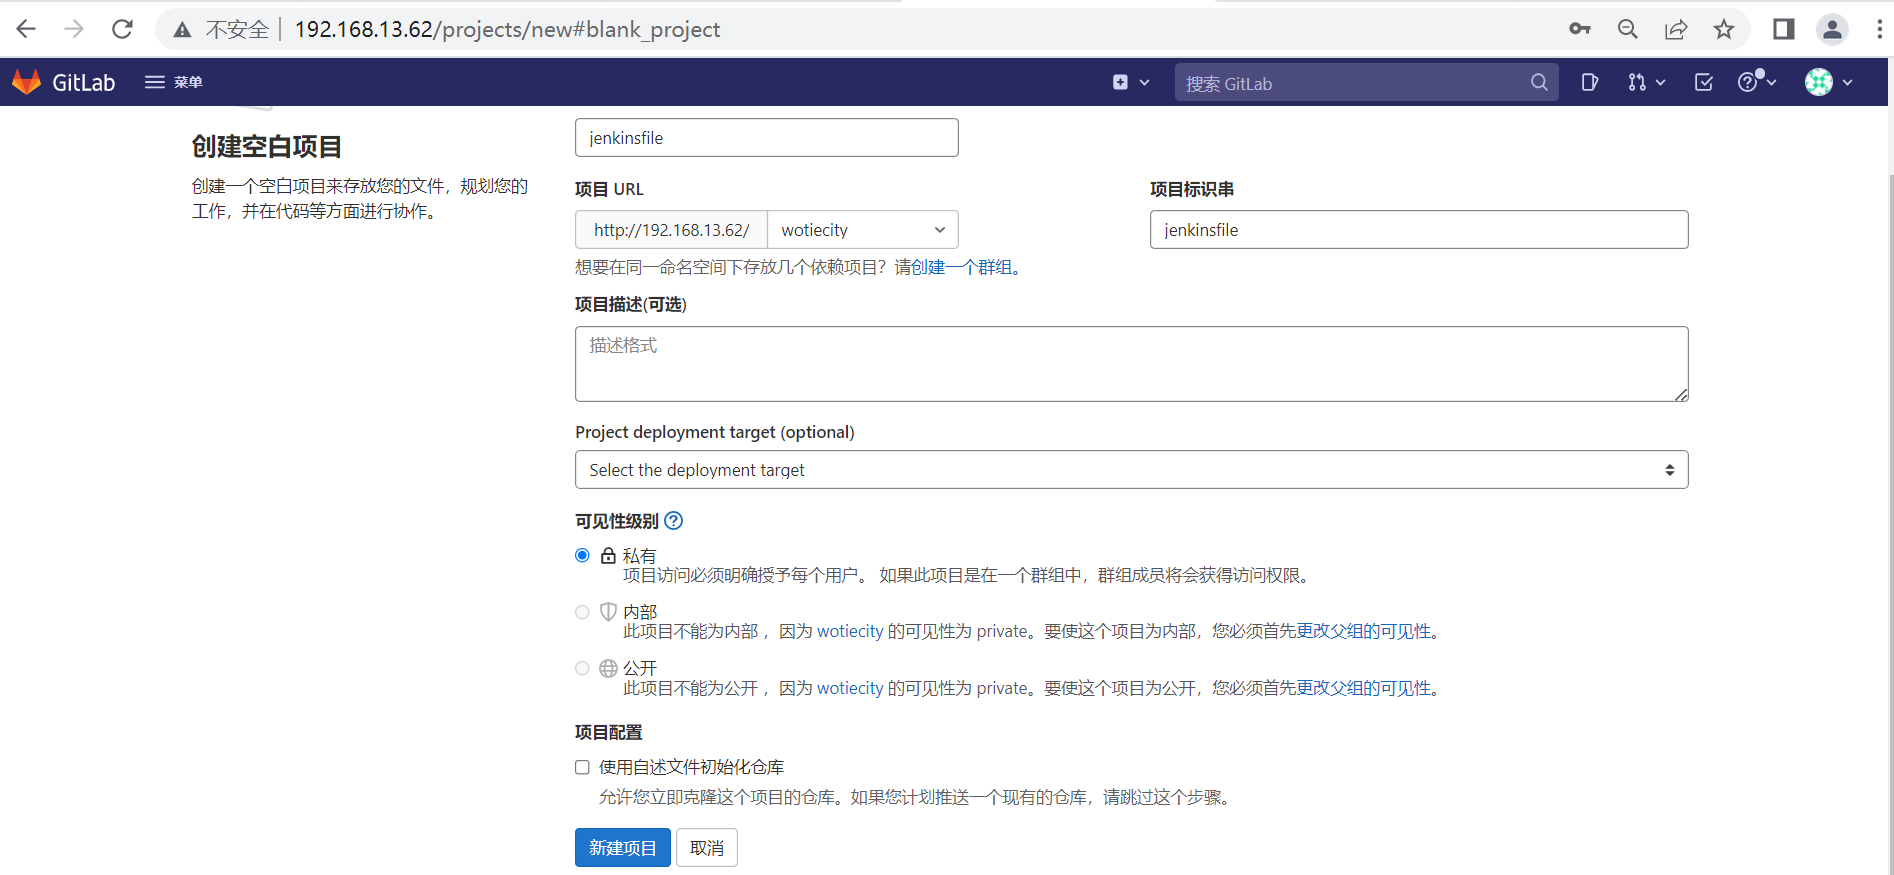Open the Chrome profile avatar icon

(1832, 29)
